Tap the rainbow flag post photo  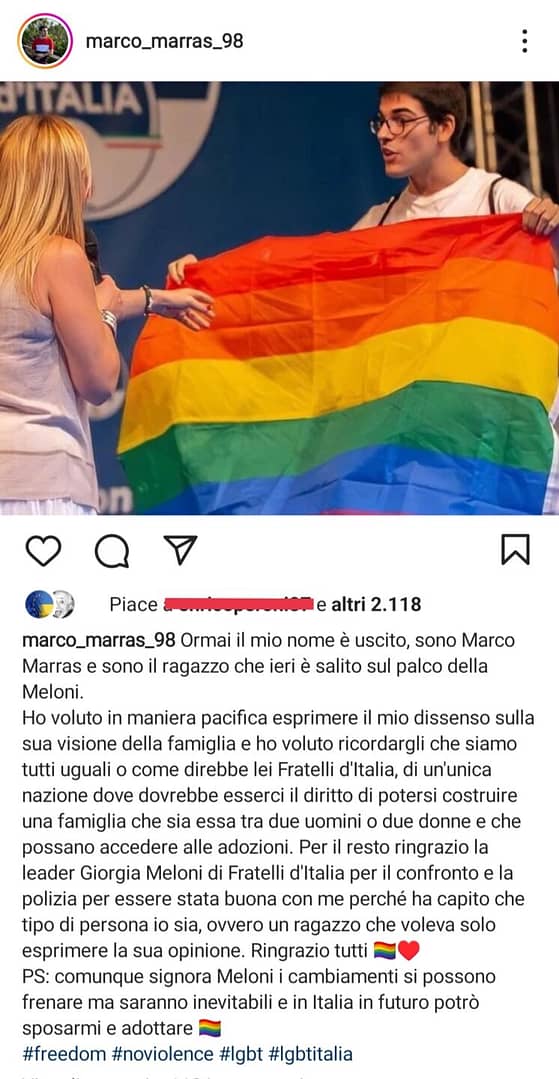[x=280, y=298]
